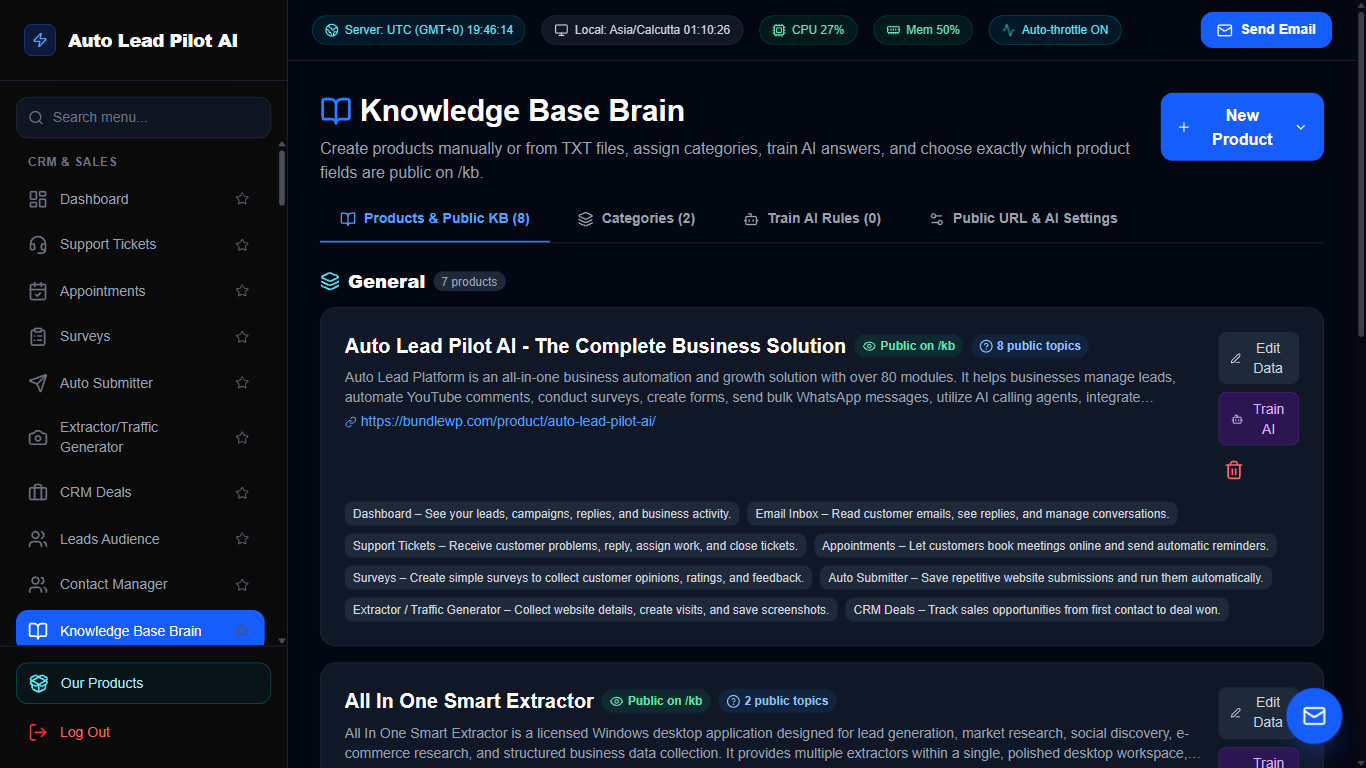Star the Extractor/Traffic Generator entry
Viewport: 1366px width, 768px height.
tap(242, 438)
